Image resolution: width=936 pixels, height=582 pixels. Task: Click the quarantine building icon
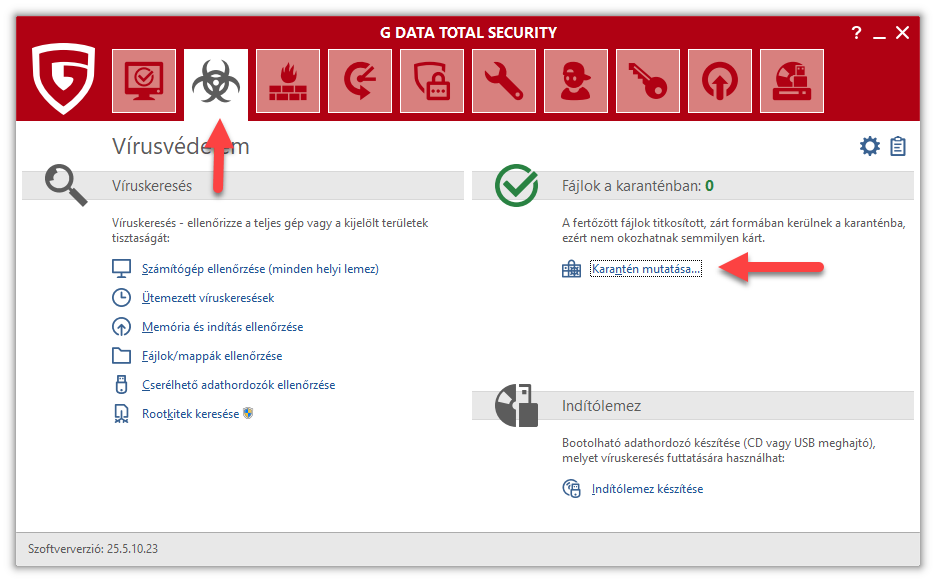pyautogui.click(x=571, y=269)
